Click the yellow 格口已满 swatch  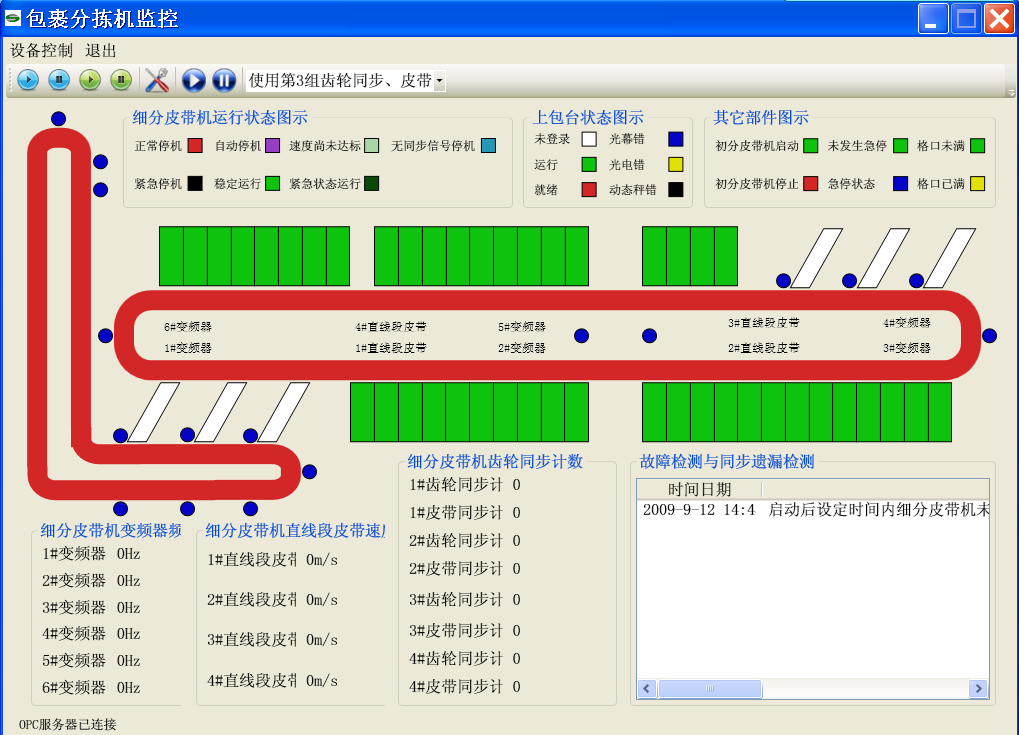tap(977, 183)
